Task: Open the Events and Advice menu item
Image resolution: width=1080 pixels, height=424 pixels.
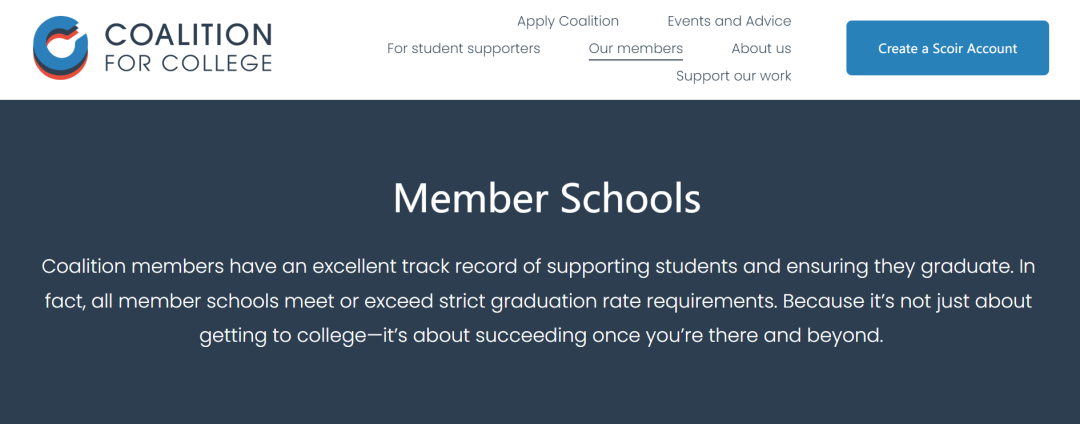Action: pos(729,21)
